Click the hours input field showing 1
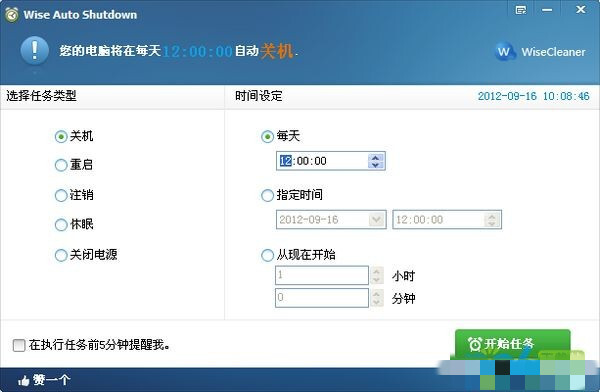The width and height of the screenshot is (600, 392). (x=322, y=275)
